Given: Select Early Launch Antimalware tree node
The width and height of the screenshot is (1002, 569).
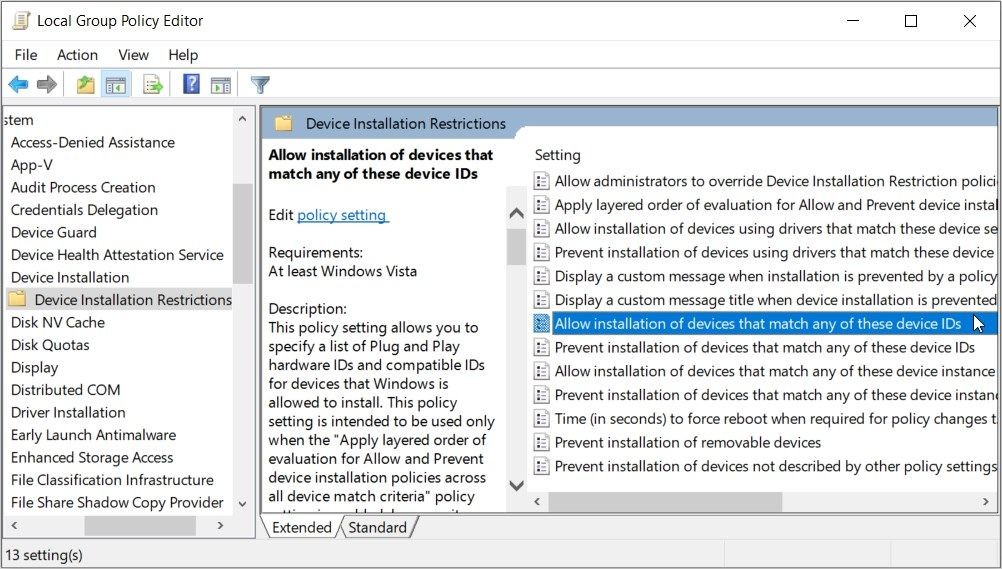Looking at the screenshot, I should [93, 435].
